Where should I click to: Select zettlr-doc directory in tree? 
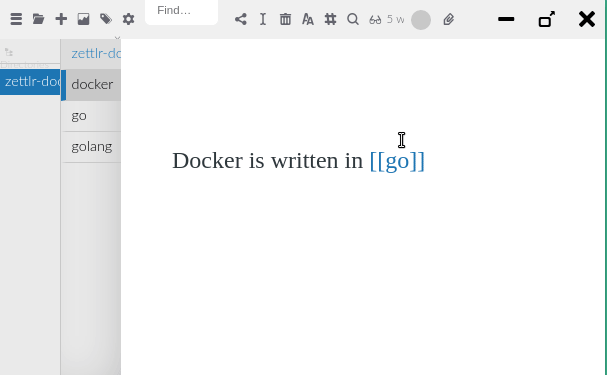point(30,82)
